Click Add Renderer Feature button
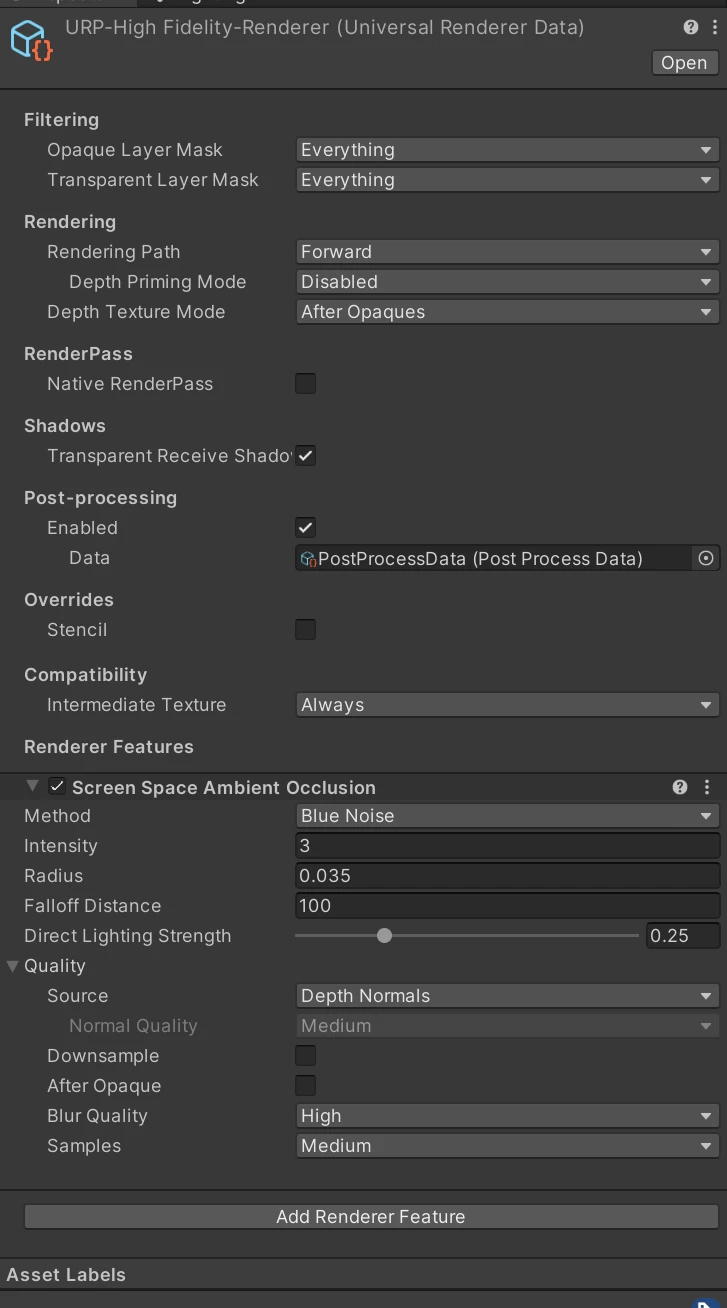Viewport: 727px width, 1308px height. click(x=371, y=1217)
